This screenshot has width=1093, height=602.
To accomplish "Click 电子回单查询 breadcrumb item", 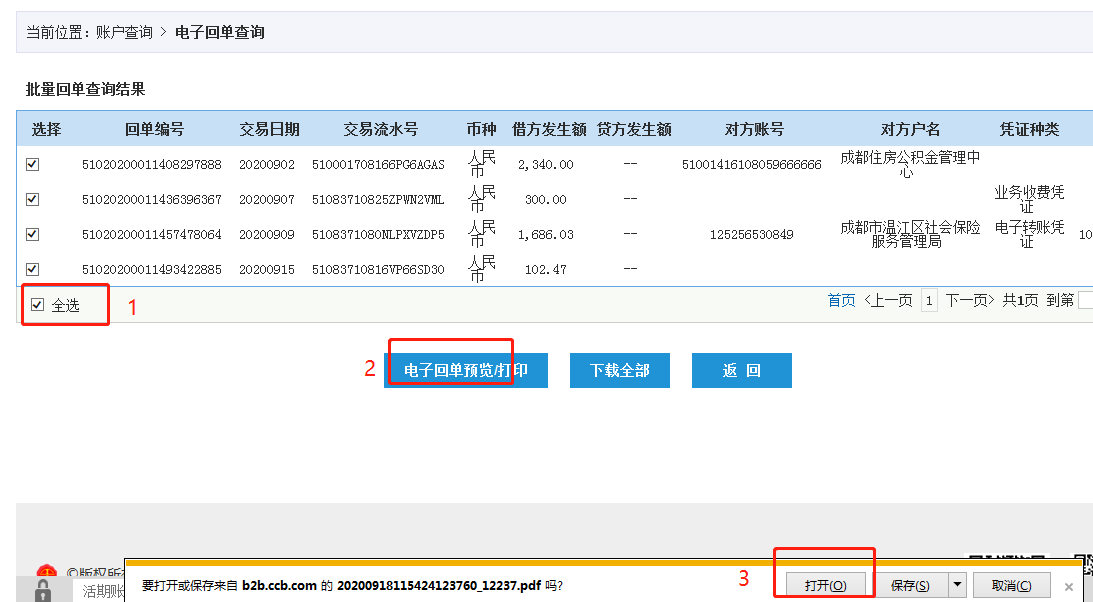I will tap(220, 32).
